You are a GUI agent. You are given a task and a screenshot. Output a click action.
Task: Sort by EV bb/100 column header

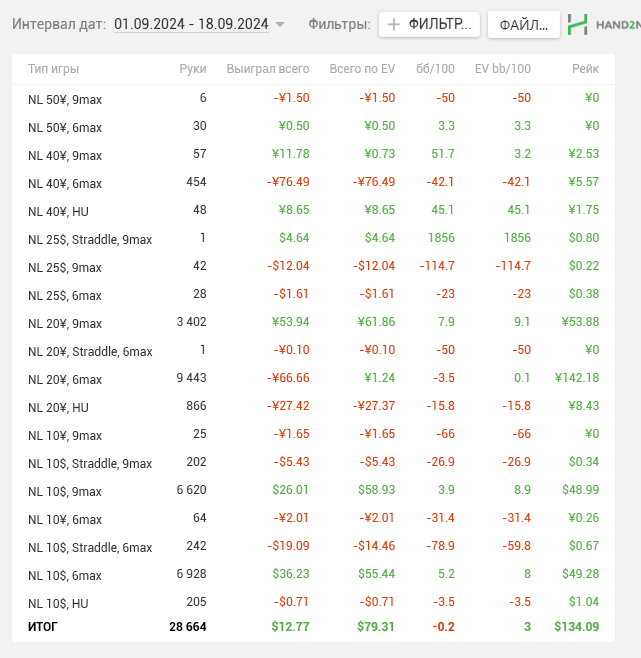(502, 68)
